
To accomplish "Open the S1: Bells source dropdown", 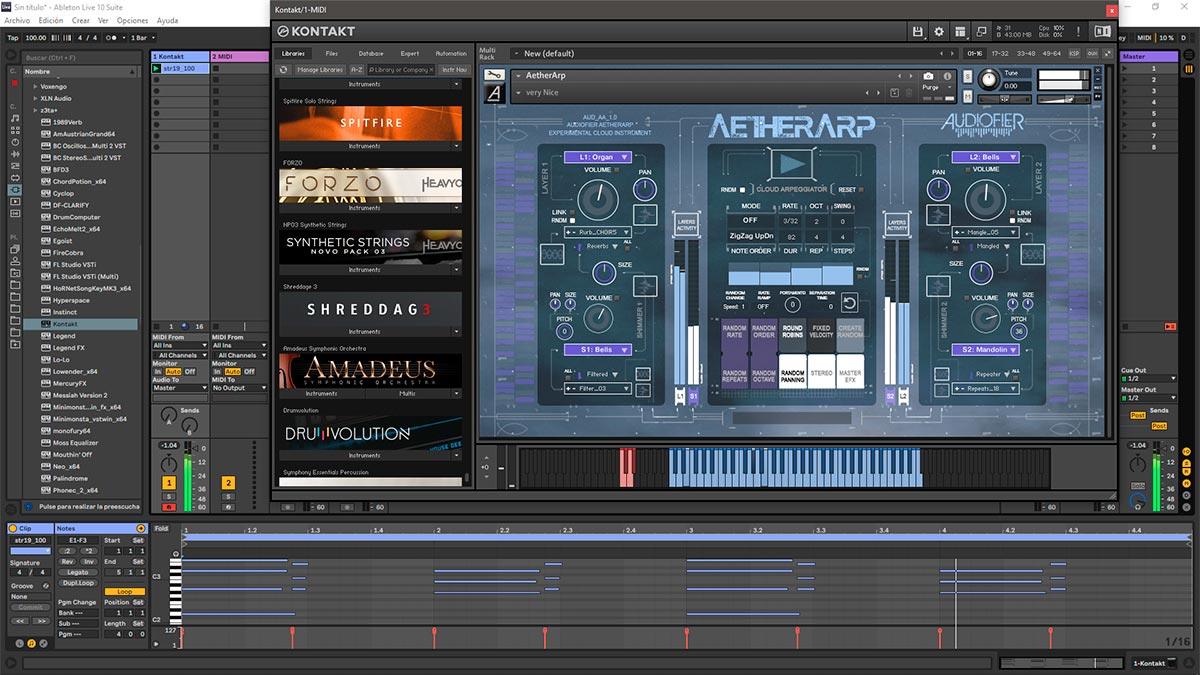I will [599, 350].
